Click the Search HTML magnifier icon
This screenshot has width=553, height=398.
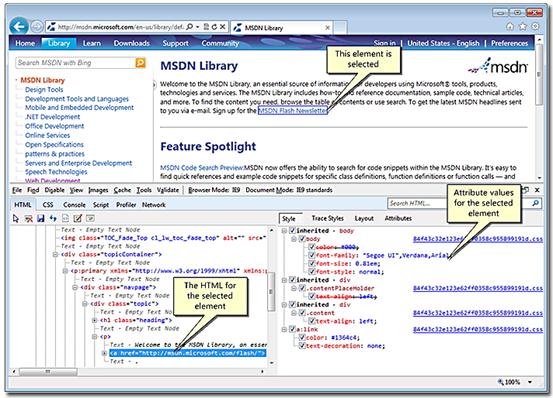(x=535, y=203)
